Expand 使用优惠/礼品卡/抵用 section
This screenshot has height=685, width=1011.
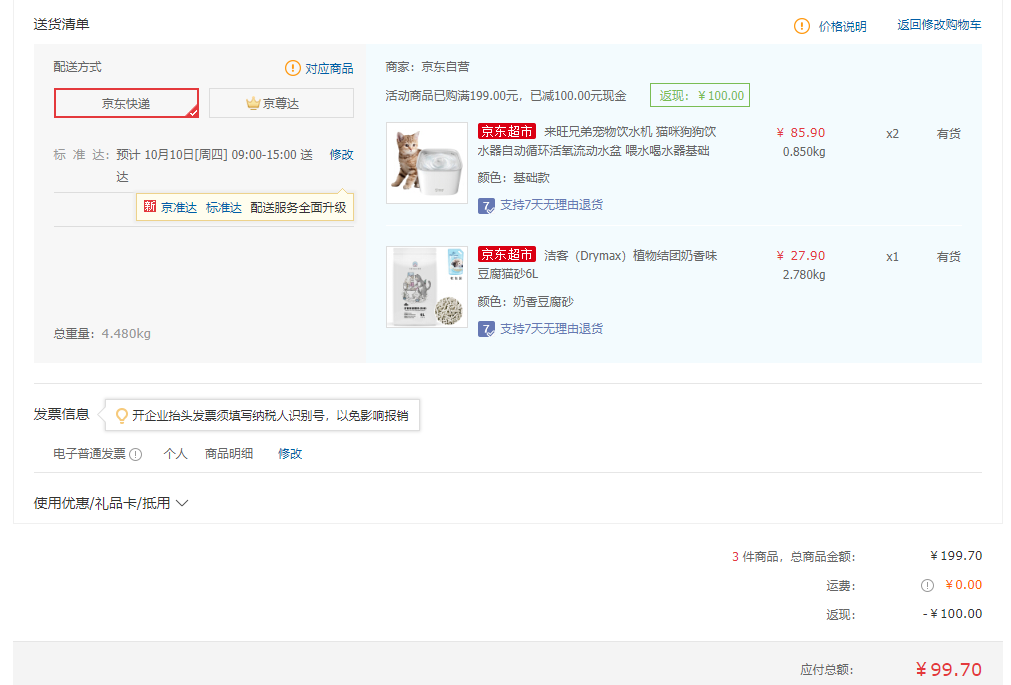tap(111, 503)
